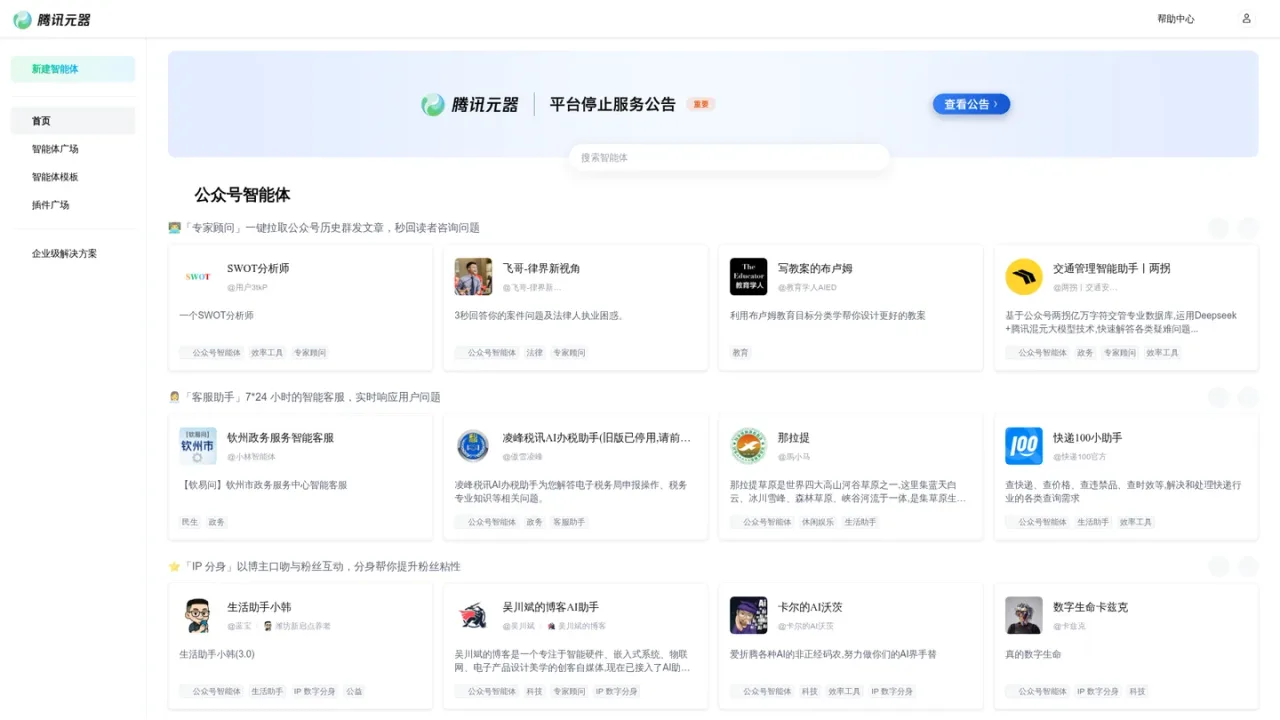
Task: Open 智能体广场 from the sidebar
Action: (x=73, y=149)
